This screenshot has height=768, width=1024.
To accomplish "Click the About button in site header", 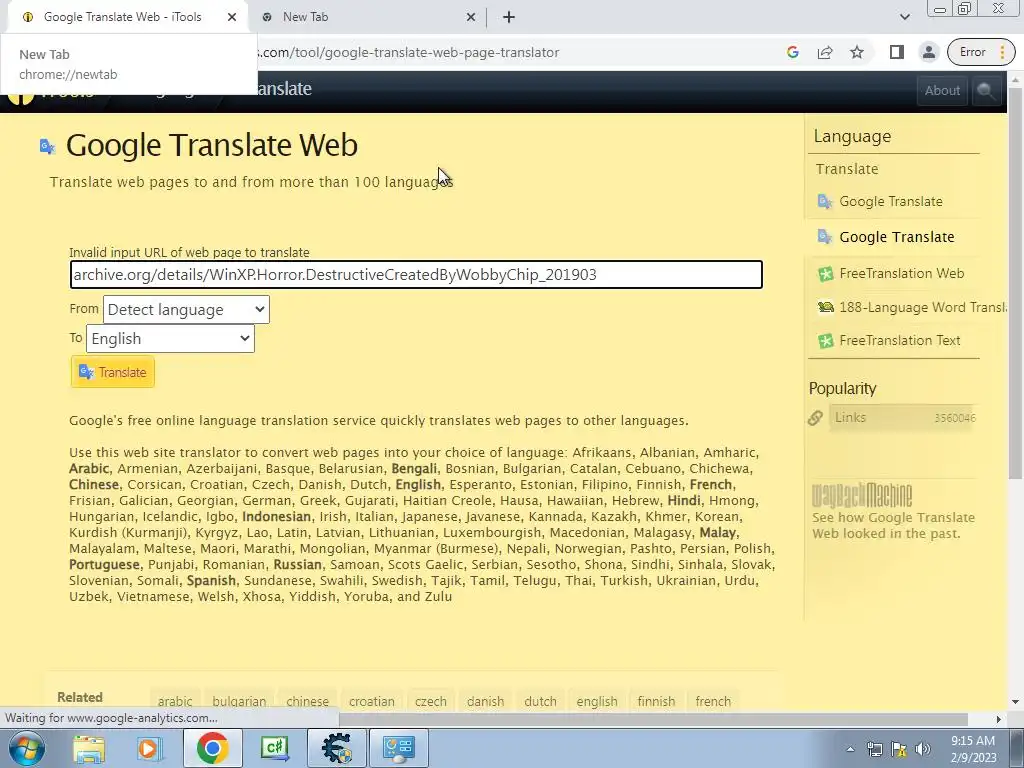I will coord(942,91).
